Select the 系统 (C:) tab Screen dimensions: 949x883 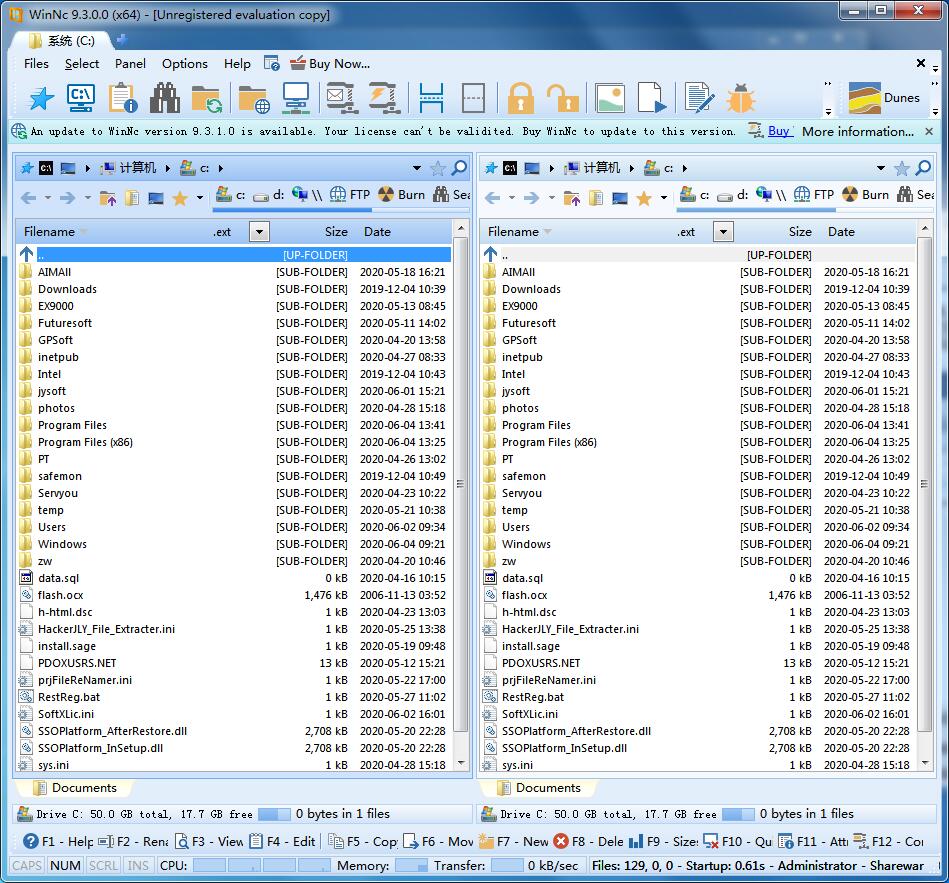[62, 41]
